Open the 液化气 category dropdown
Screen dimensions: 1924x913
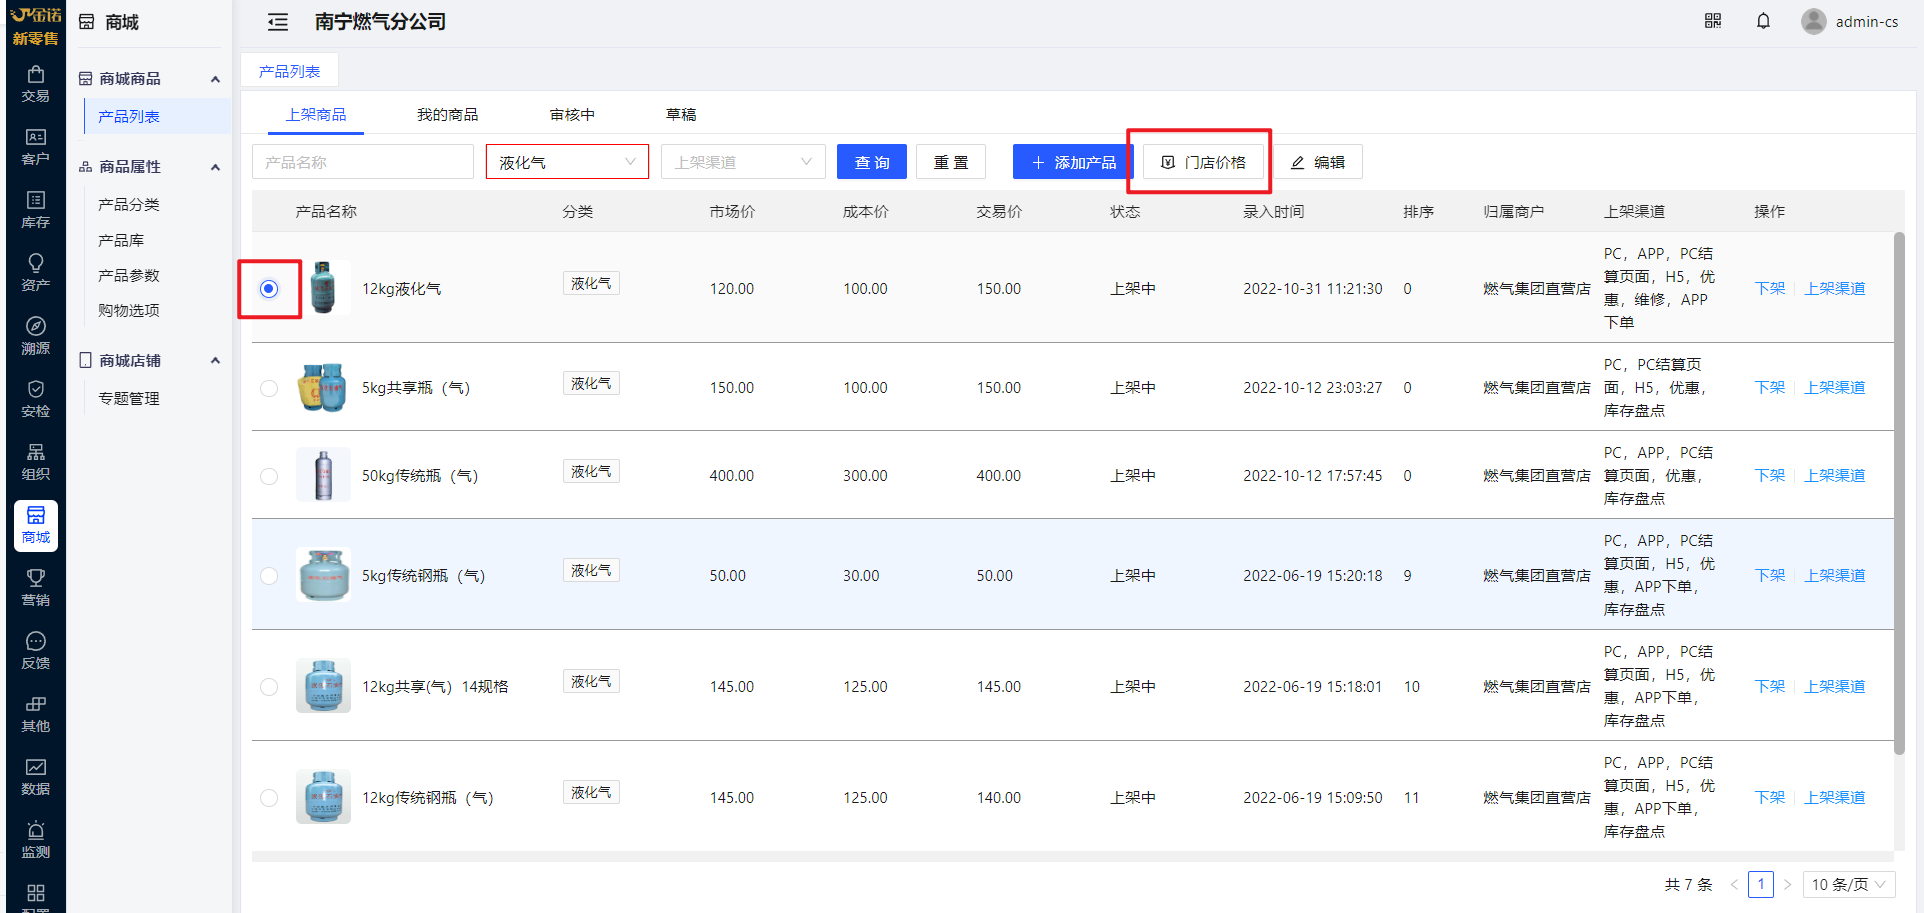pyautogui.click(x=567, y=162)
